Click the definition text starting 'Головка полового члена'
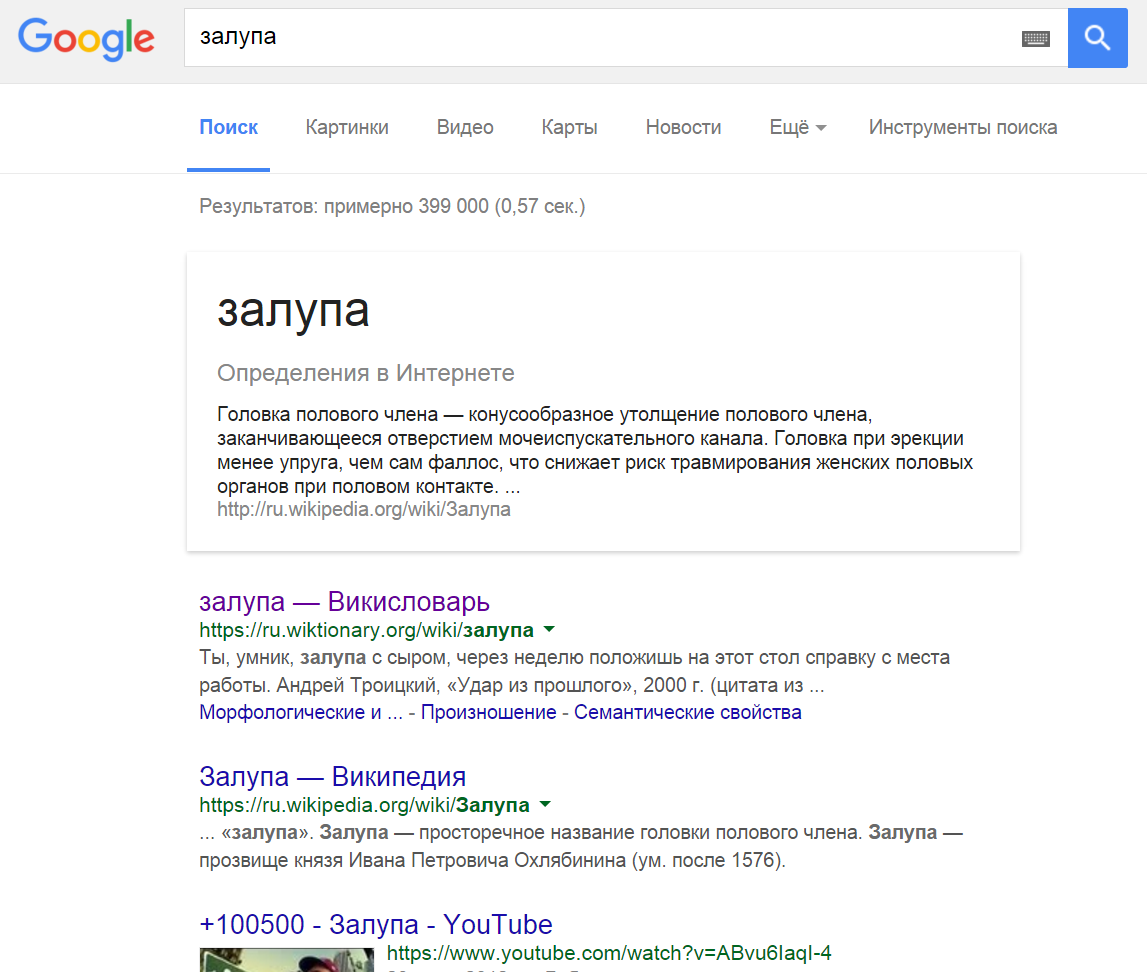This screenshot has height=972, width=1147. pyautogui.click(x=595, y=451)
